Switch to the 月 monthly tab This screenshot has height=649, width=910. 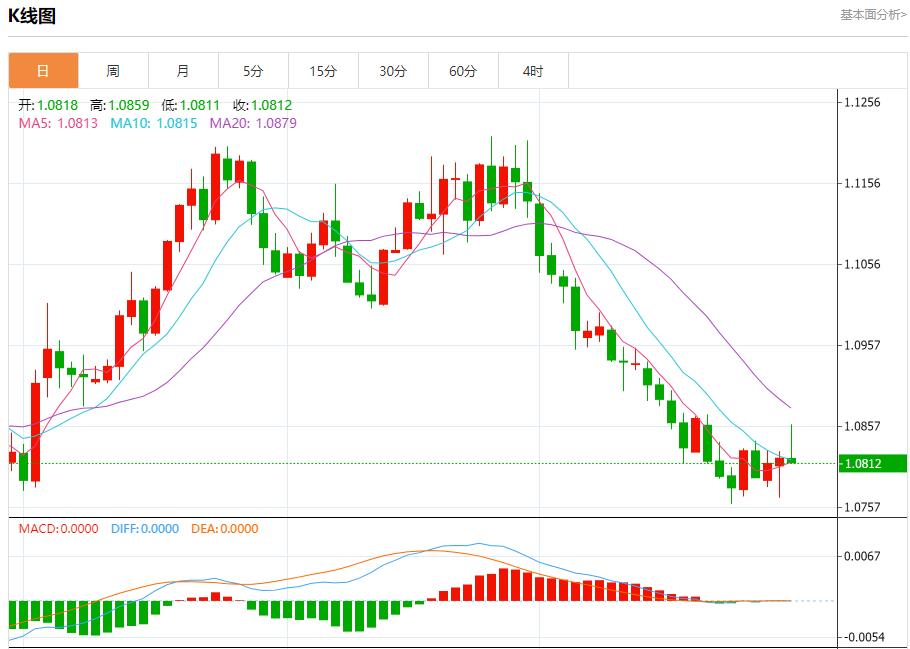pyautogui.click(x=183, y=71)
